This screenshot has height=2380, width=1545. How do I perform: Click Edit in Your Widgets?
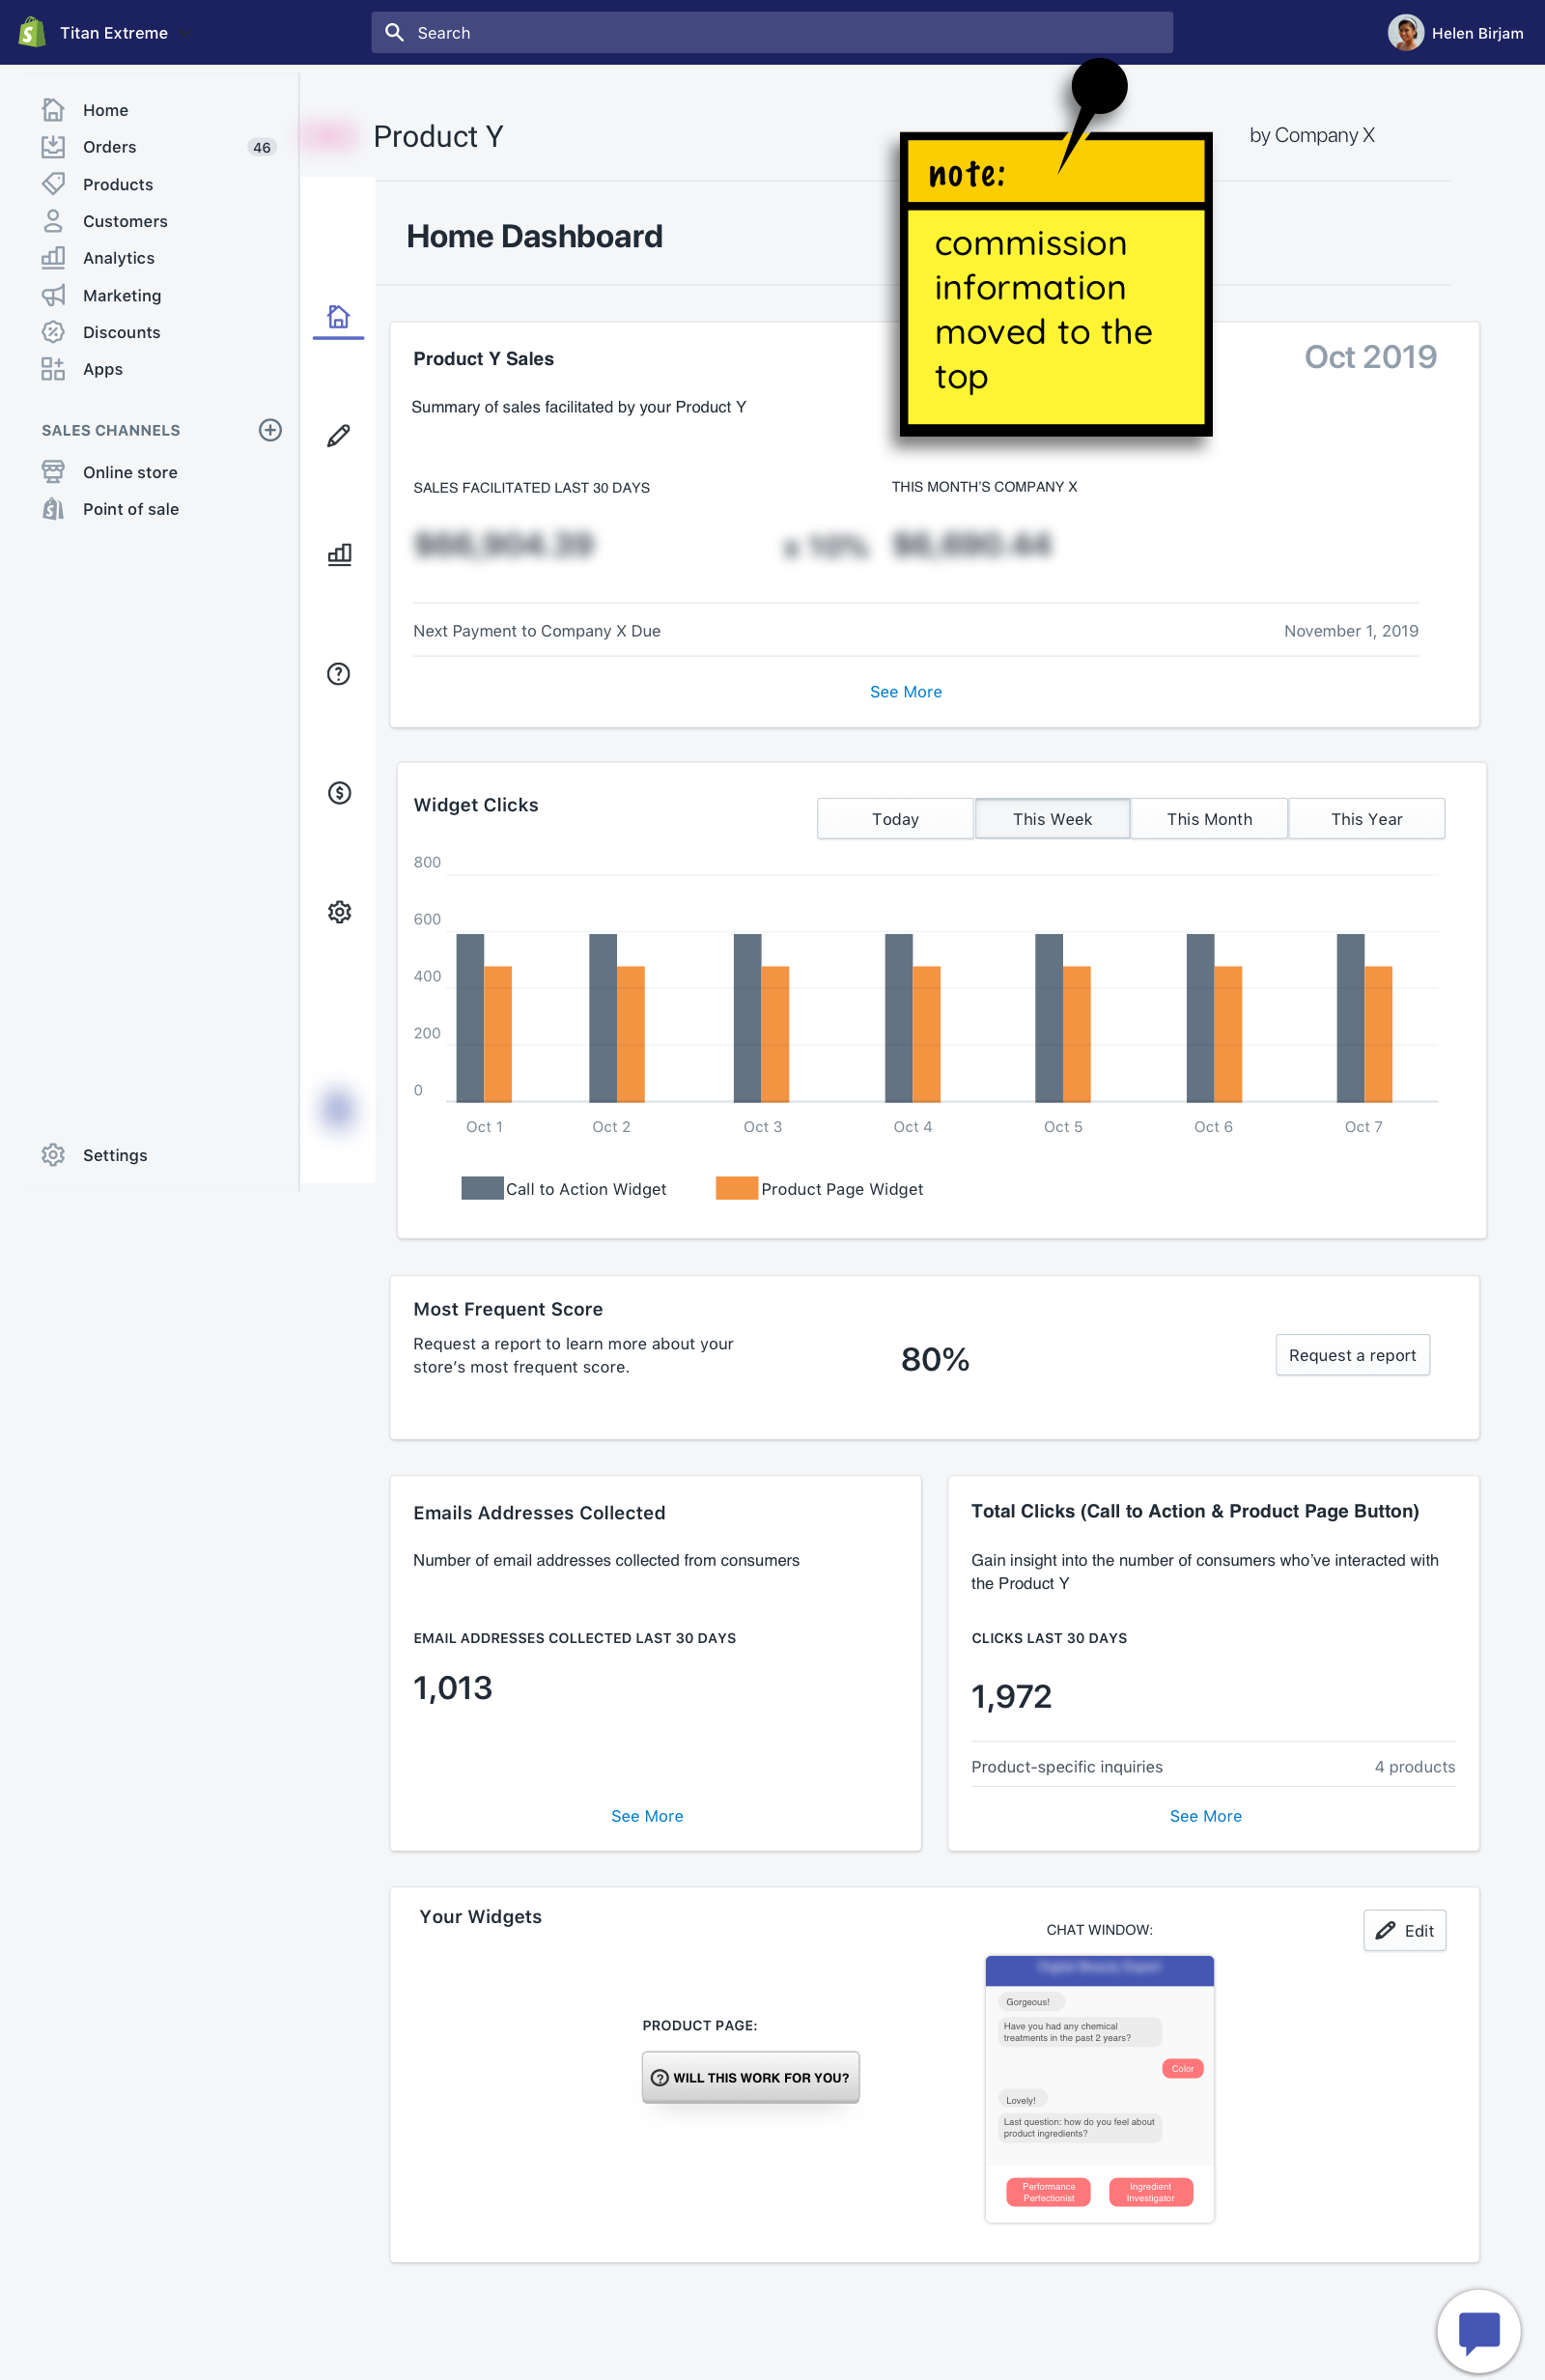pos(1404,1931)
